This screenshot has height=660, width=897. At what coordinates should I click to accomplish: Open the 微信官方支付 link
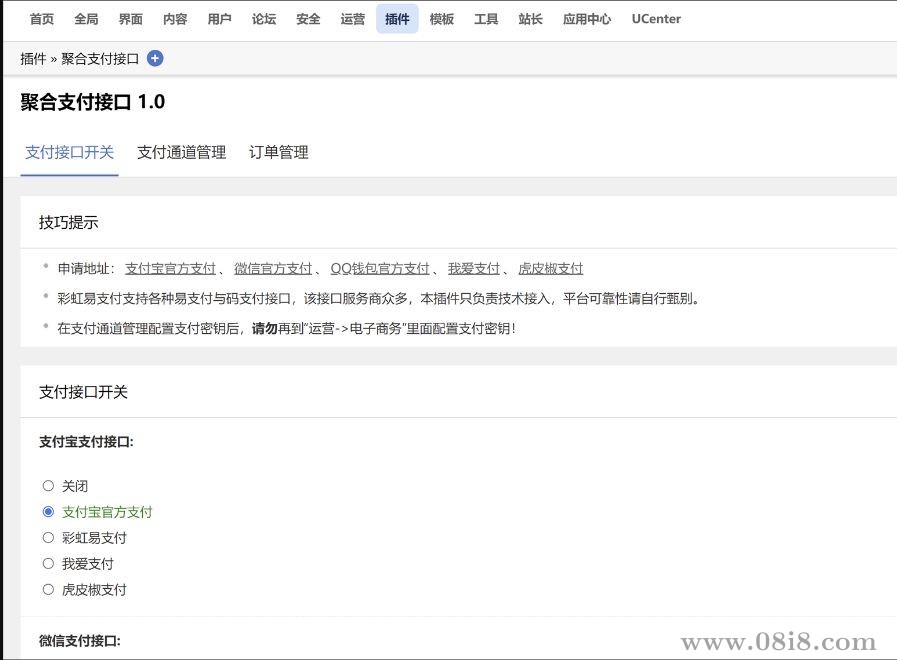[272, 268]
